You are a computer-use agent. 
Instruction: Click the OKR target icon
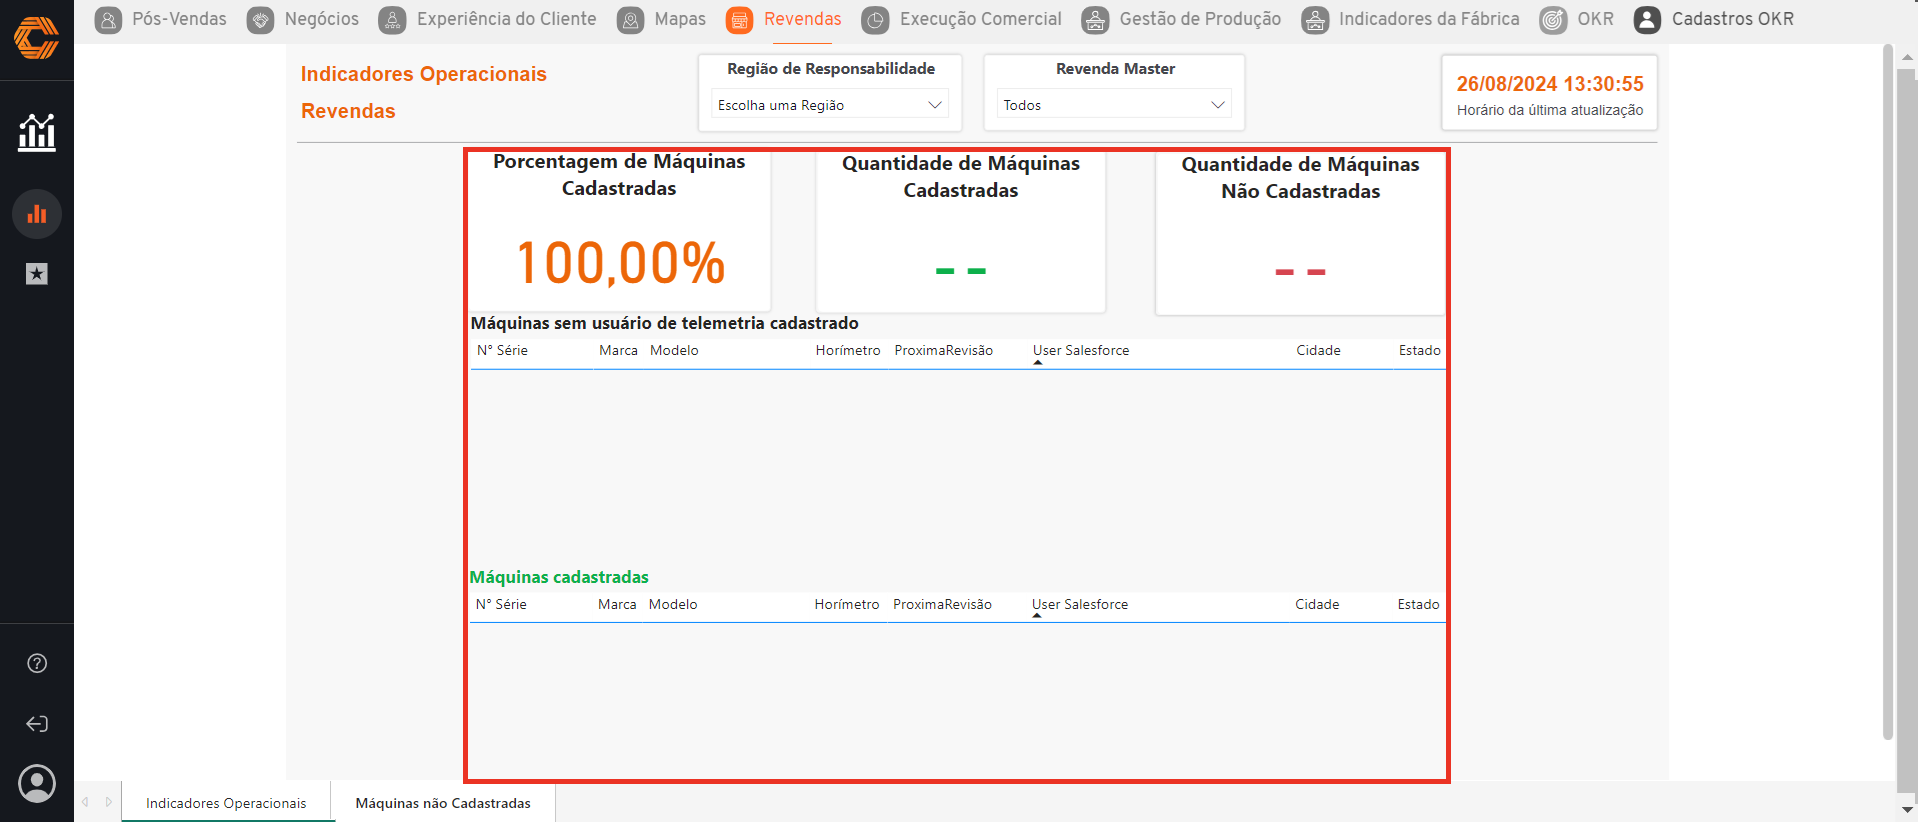(x=1554, y=19)
